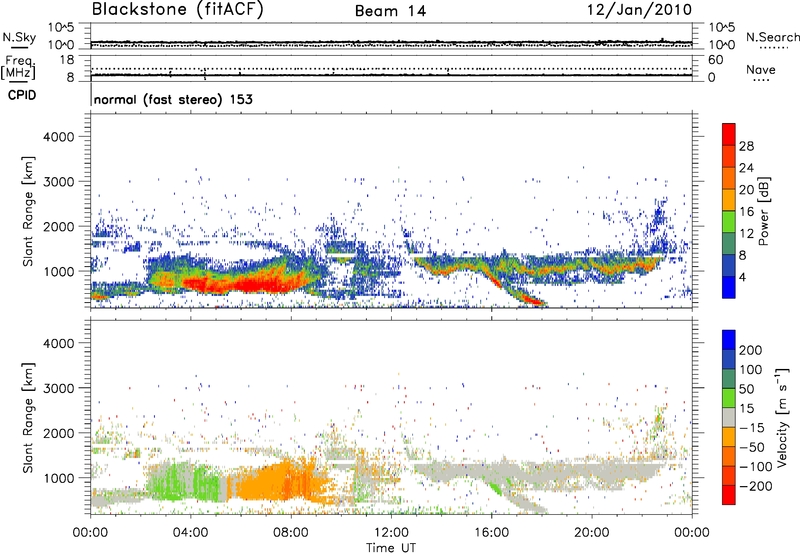Click the Power [dB] colorbar label
This screenshot has width=800, height=554.
click(764, 211)
